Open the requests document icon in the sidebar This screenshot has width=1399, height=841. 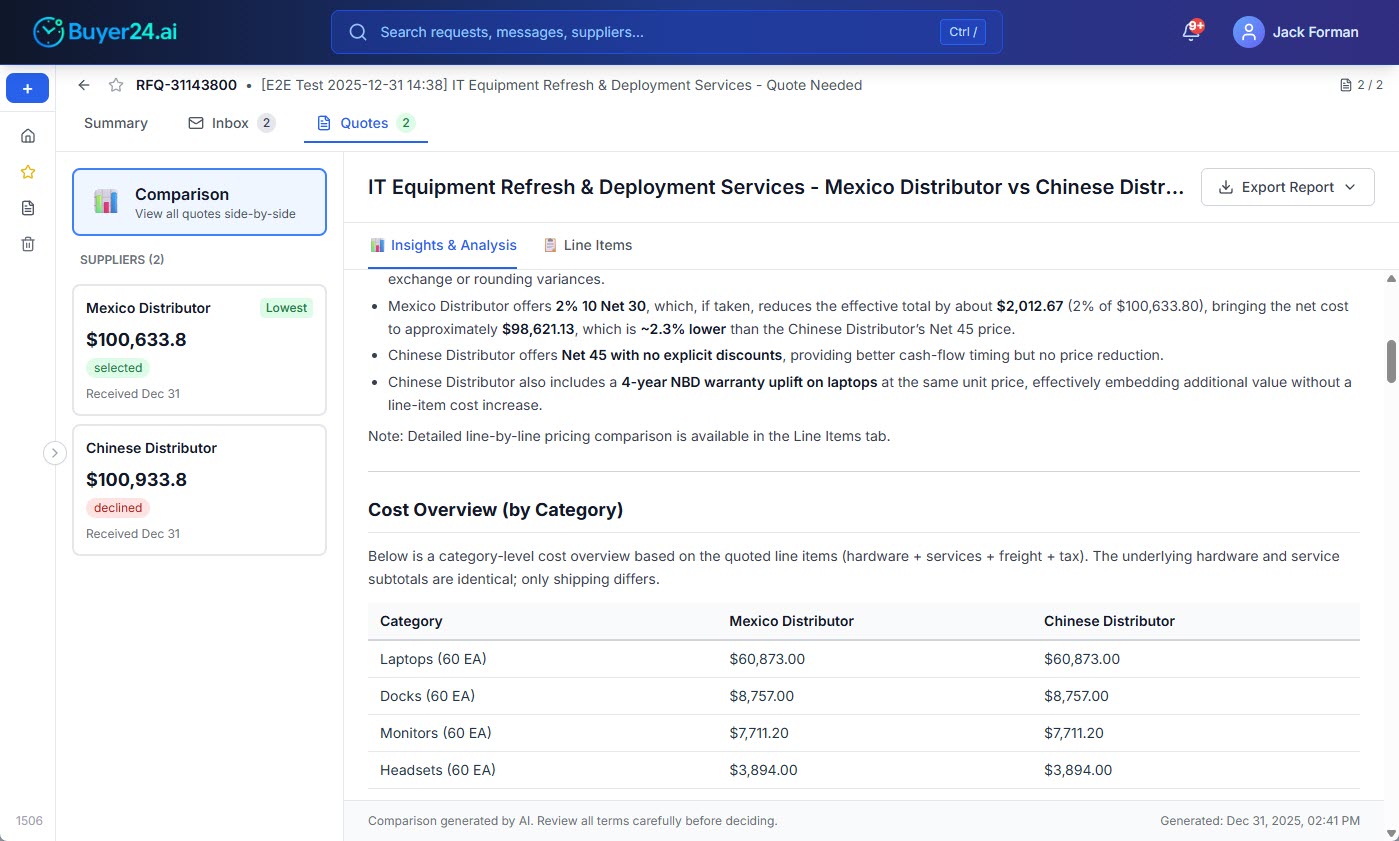27,207
